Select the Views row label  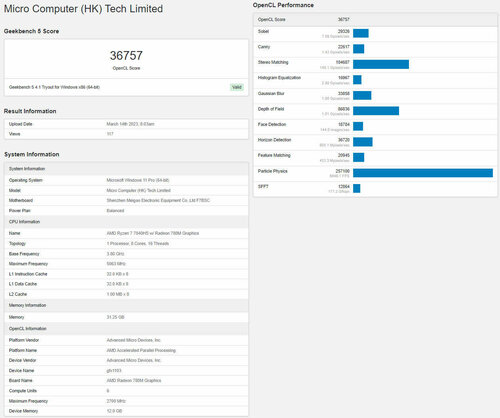[15, 134]
